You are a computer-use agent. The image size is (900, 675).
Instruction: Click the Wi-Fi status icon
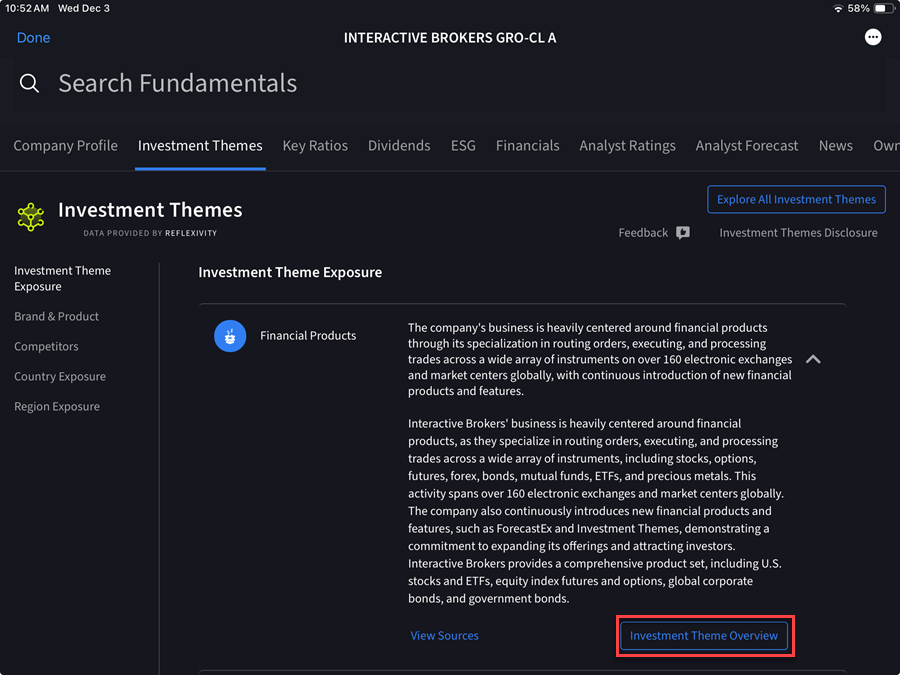[837, 7]
